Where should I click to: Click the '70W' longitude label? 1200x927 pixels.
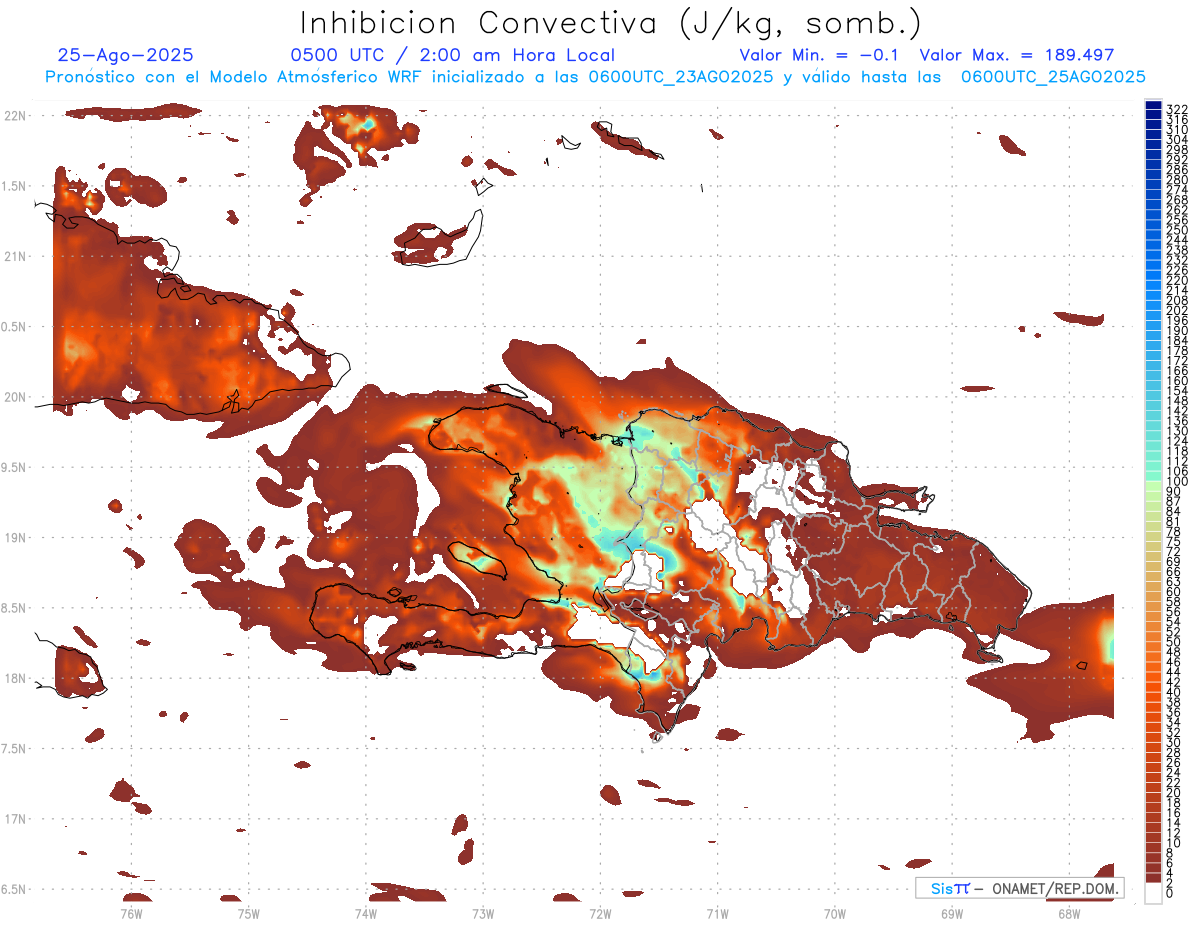(834, 913)
